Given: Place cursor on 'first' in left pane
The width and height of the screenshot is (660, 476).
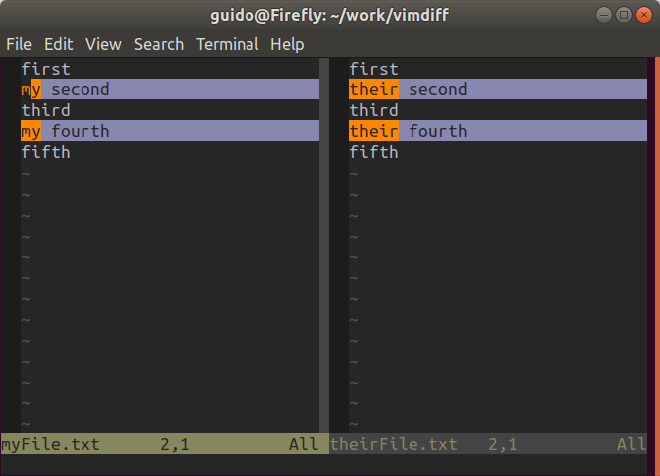Looking at the screenshot, I should tap(46, 69).
